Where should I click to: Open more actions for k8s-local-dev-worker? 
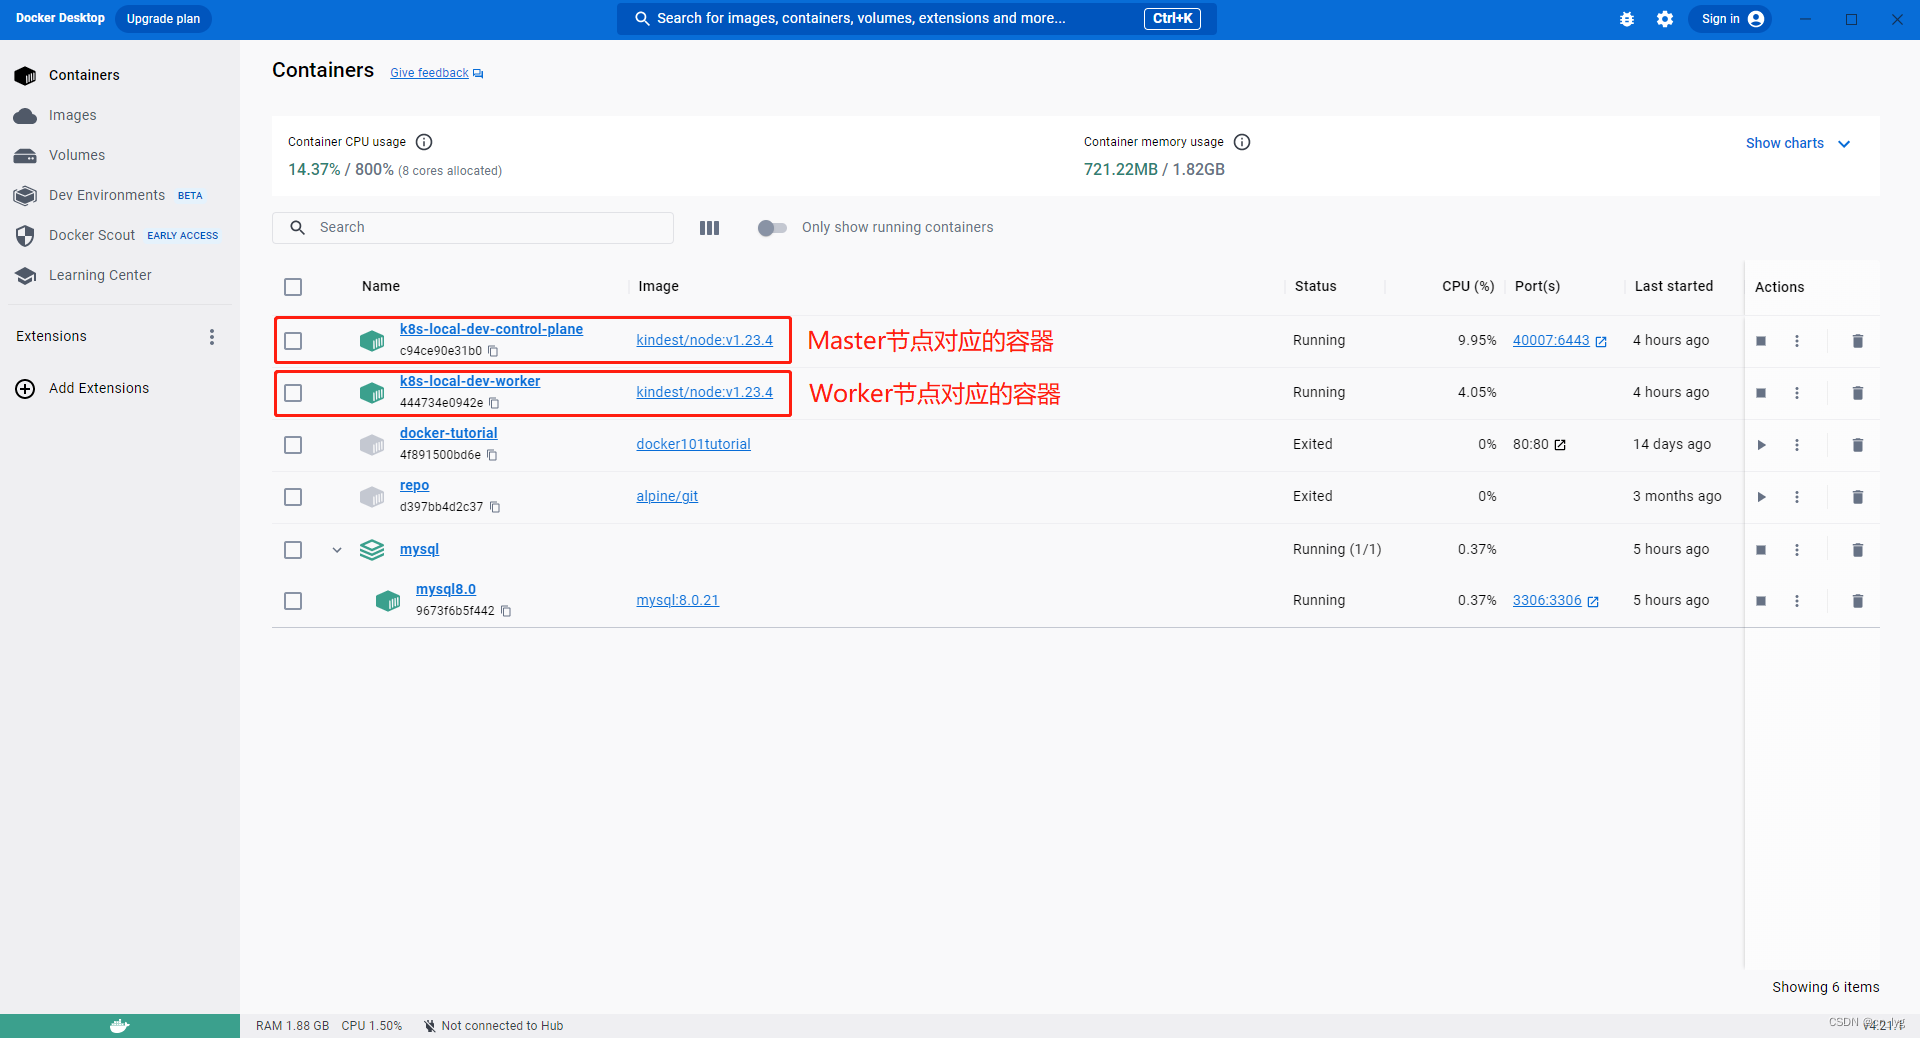[1797, 393]
